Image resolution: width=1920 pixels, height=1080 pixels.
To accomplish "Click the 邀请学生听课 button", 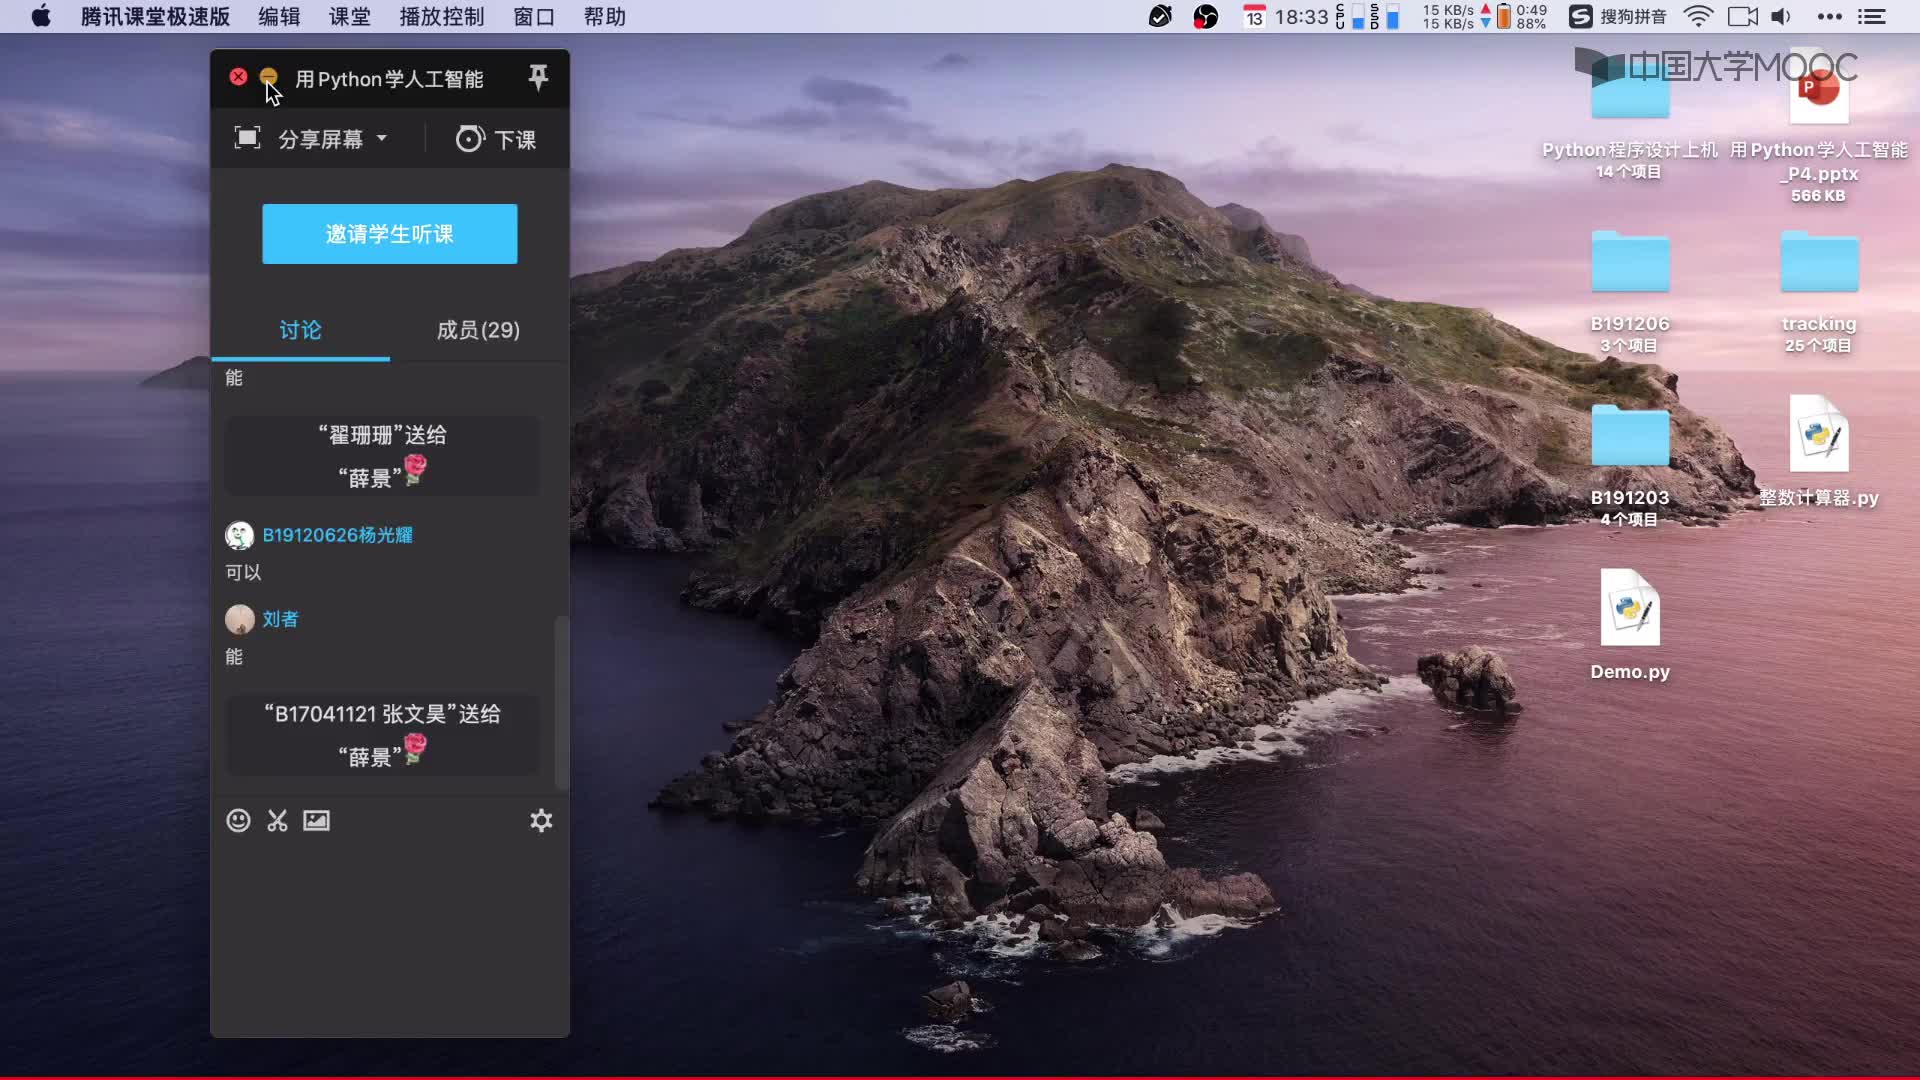I will coord(390,234).
